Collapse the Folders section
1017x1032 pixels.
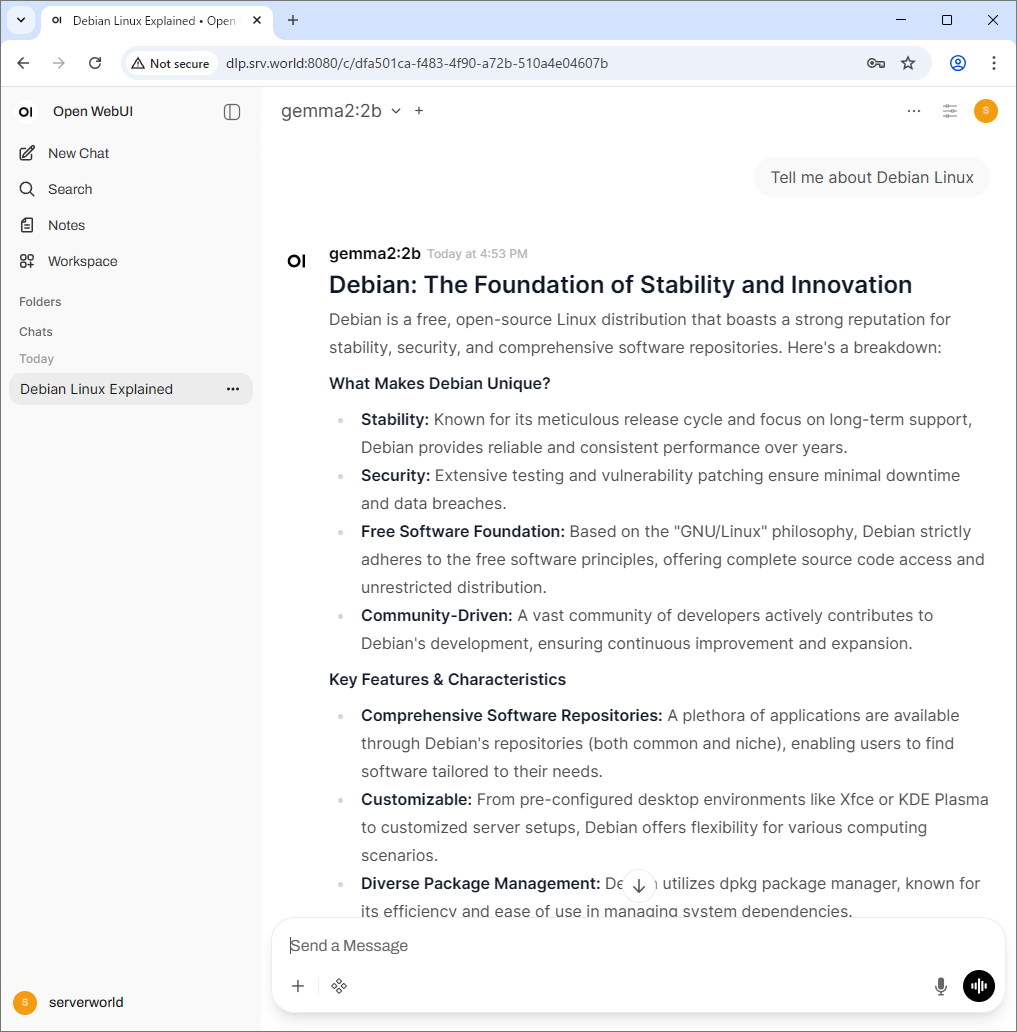click(40, 301)
